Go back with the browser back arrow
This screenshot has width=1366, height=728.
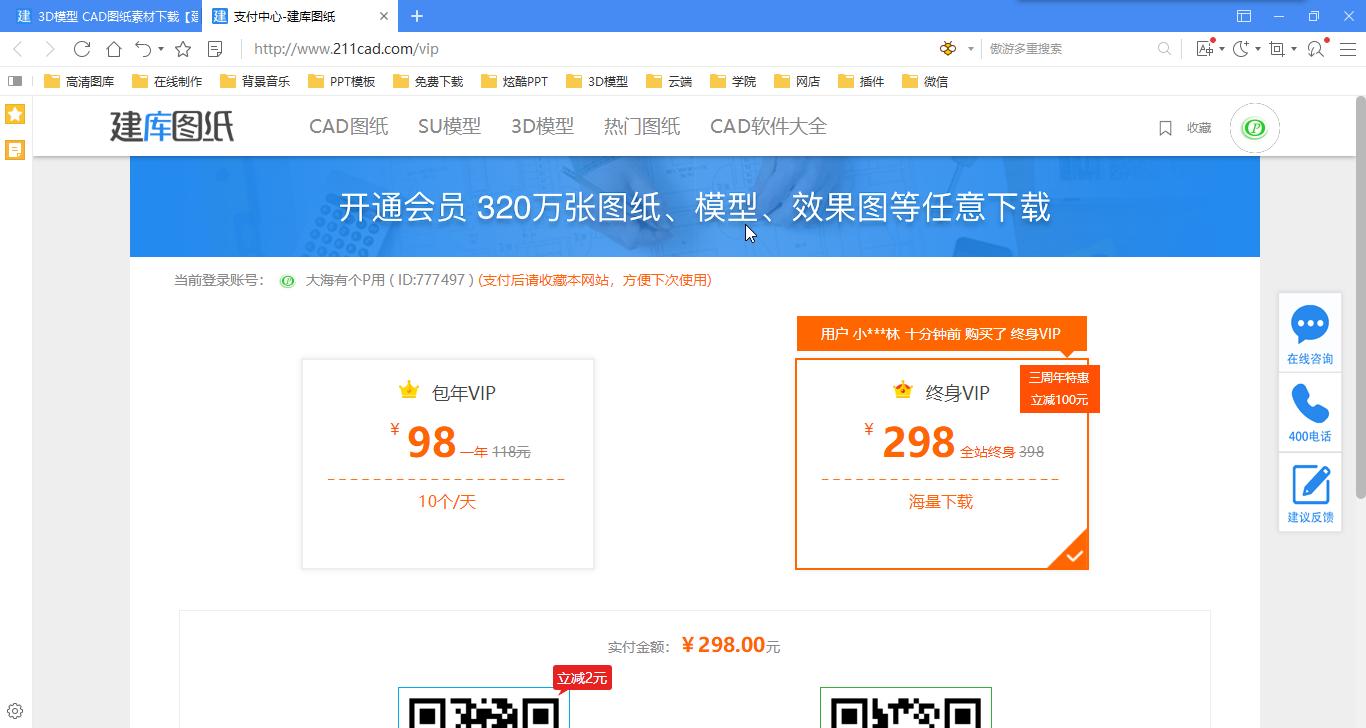[18, 49]
